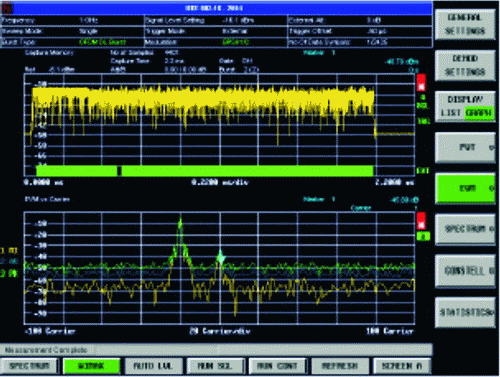Click the green burst bar under capture trace
500x377 pixels.
tap(205, 171)
